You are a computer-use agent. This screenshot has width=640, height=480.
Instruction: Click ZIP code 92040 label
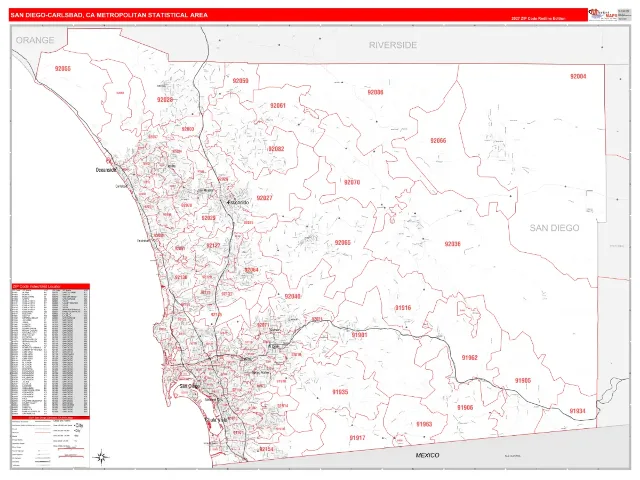[x=293, y=296]
